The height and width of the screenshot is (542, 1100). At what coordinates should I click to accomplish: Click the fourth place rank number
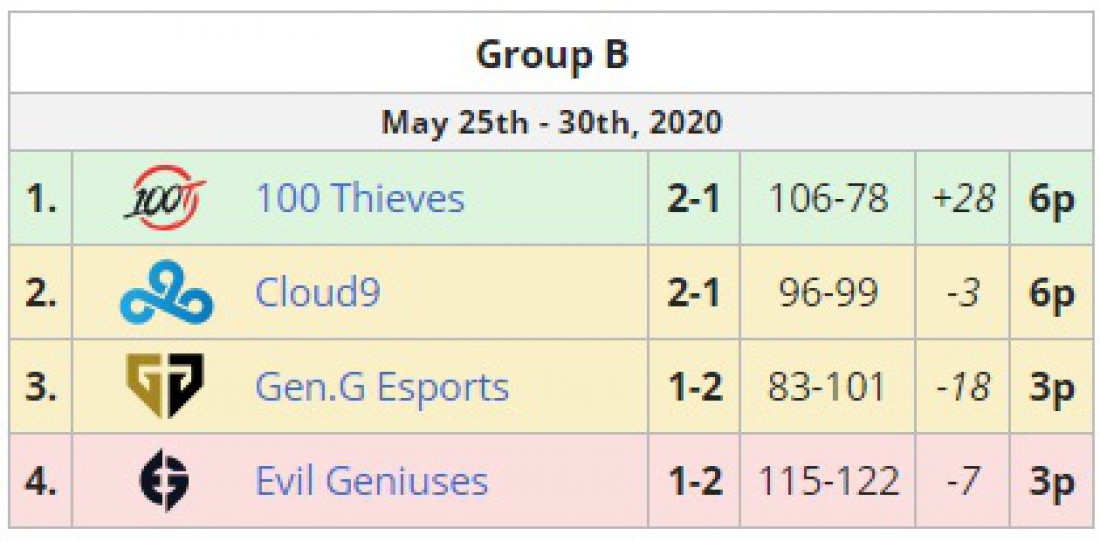pos(41,480)
